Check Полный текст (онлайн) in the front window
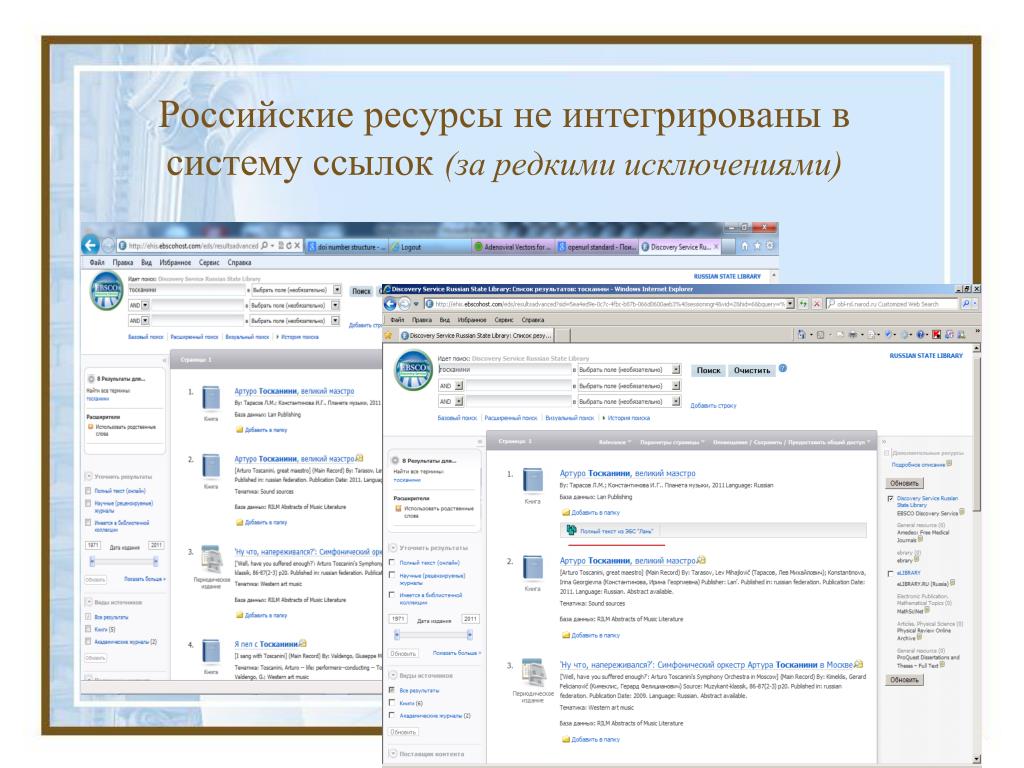 point(392,562)
